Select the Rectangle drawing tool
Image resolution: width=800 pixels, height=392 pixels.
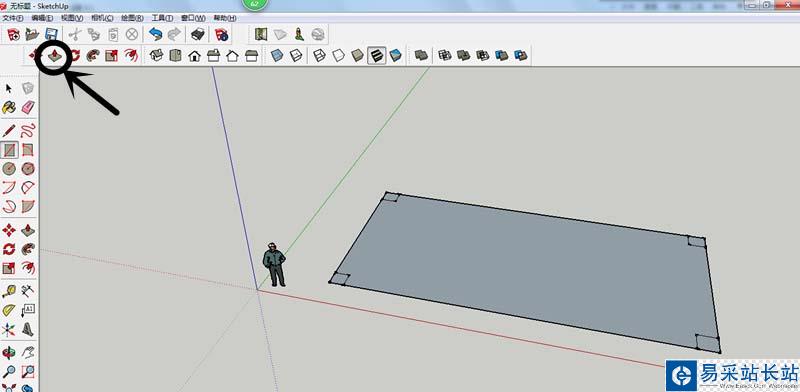9,150
